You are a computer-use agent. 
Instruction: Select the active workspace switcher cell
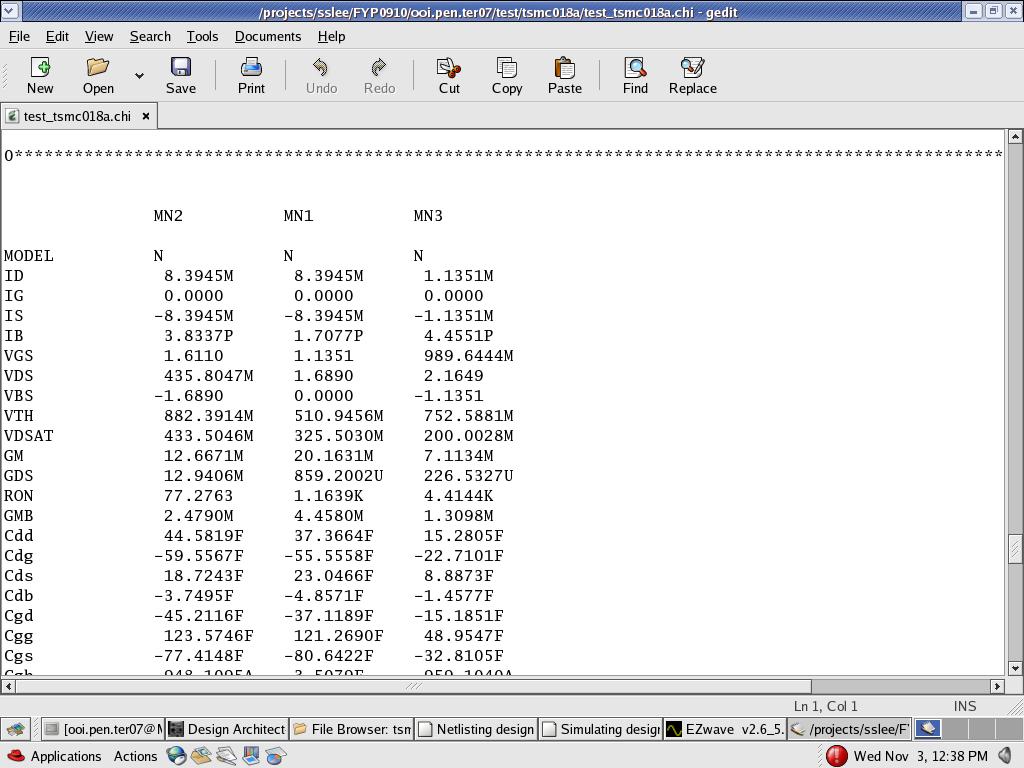927,729
